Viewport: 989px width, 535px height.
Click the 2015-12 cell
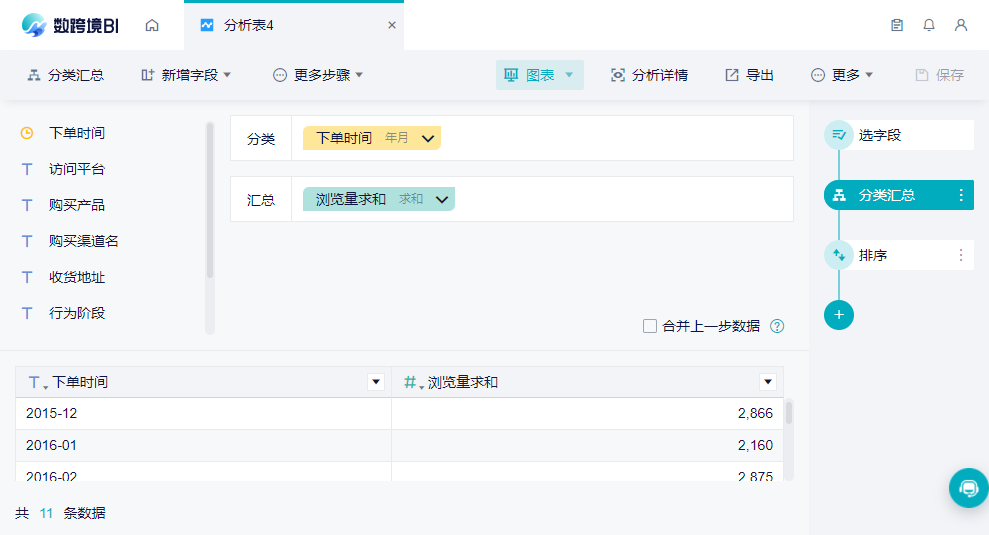pos(203,414)
